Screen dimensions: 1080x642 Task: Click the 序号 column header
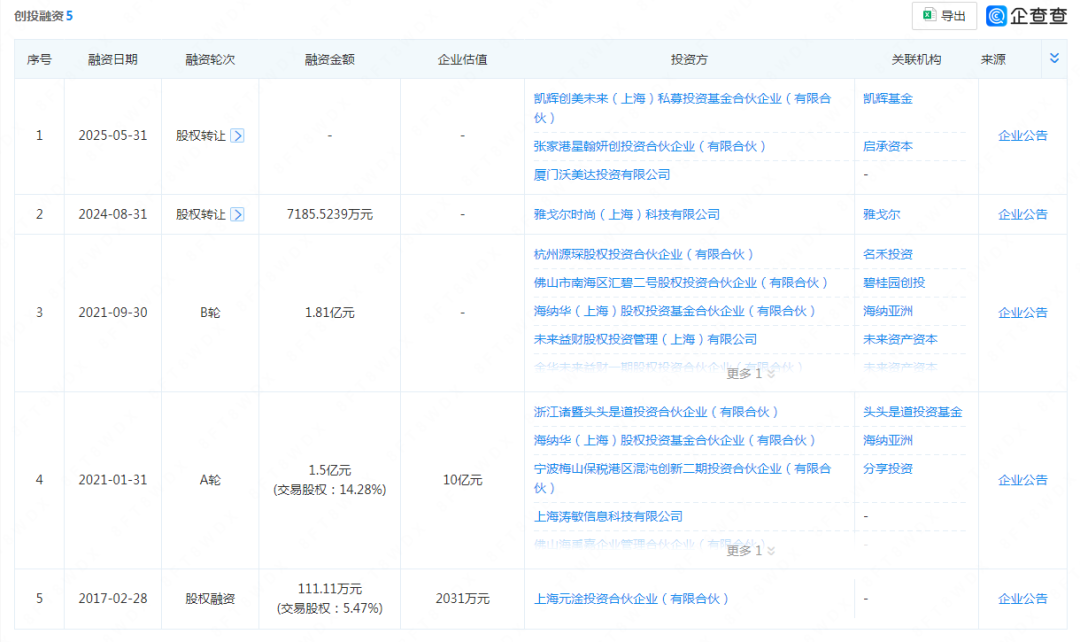(39, 59)
